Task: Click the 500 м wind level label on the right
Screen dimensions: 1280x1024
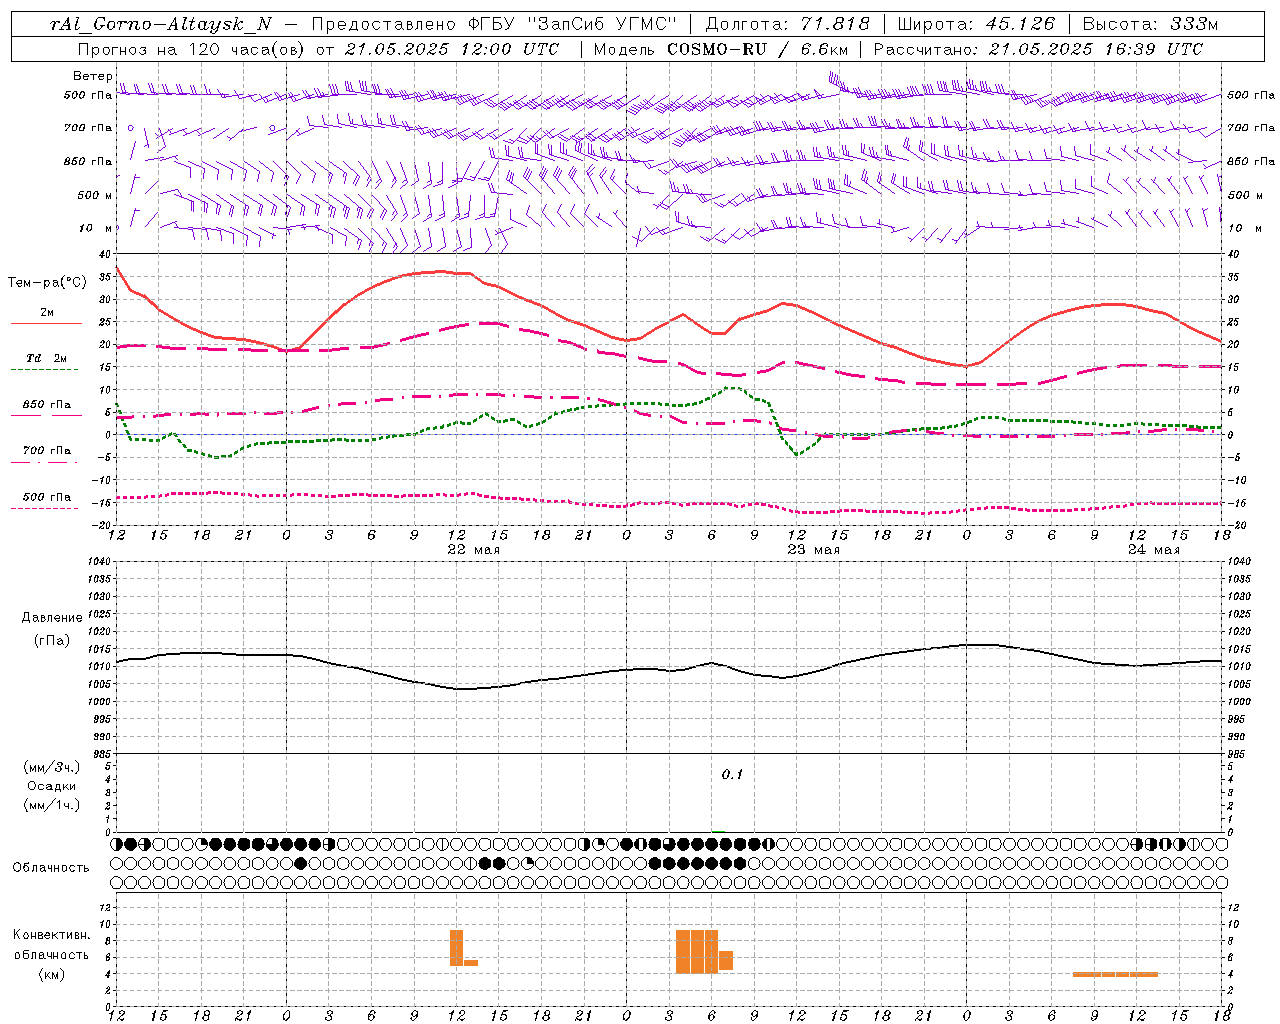Action: tap(1245, 196)
